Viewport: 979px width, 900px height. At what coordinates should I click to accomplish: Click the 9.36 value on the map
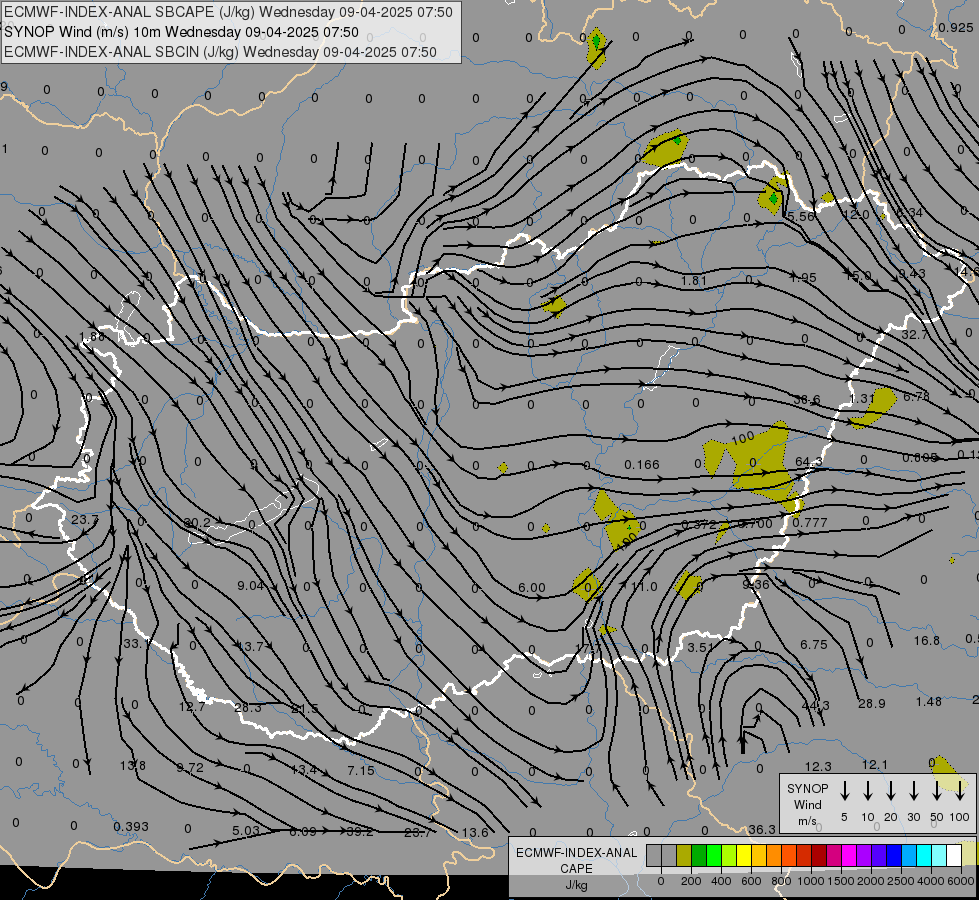coord(755,584)
